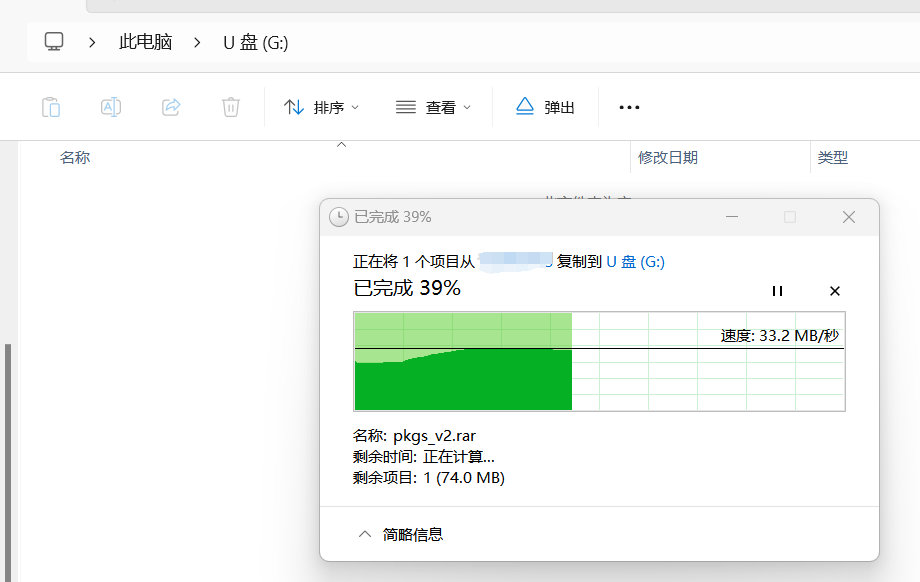This screenshot has width=920, height=582.
Task: Click the rename icon in toolbar
Action: coord(111,107)
